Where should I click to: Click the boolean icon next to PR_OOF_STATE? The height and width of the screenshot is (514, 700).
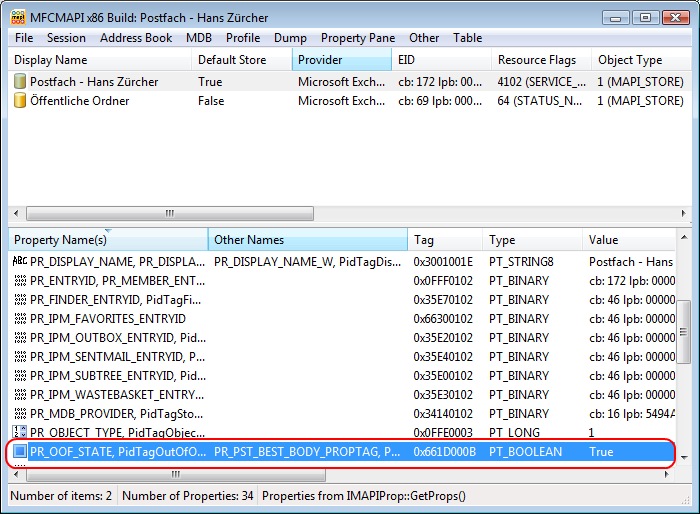[x=20, y=451]
